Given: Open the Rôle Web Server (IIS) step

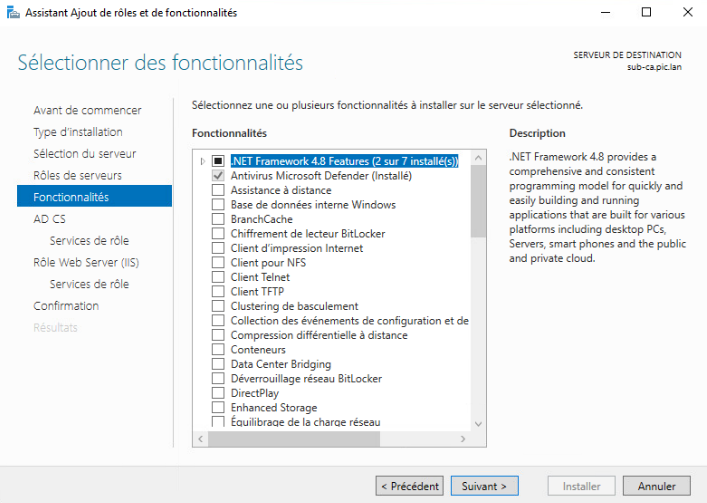Looking at the screenshot, I should click(x=86, y=262).
